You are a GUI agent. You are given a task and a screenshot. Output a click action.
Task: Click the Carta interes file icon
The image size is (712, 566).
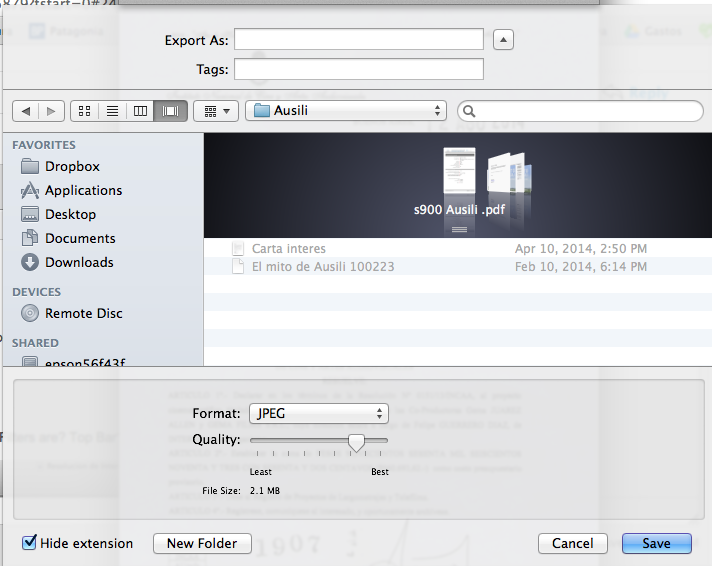pyautogui.click(x=238, y=248)
